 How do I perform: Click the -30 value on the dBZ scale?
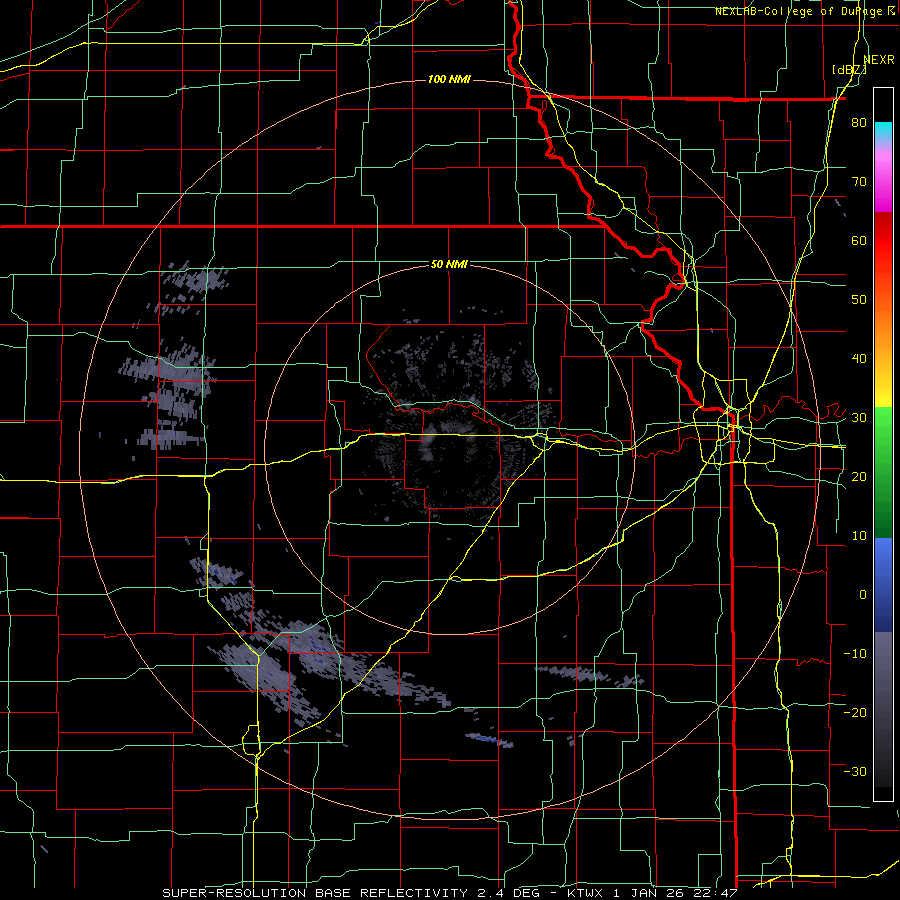point(855,771)
